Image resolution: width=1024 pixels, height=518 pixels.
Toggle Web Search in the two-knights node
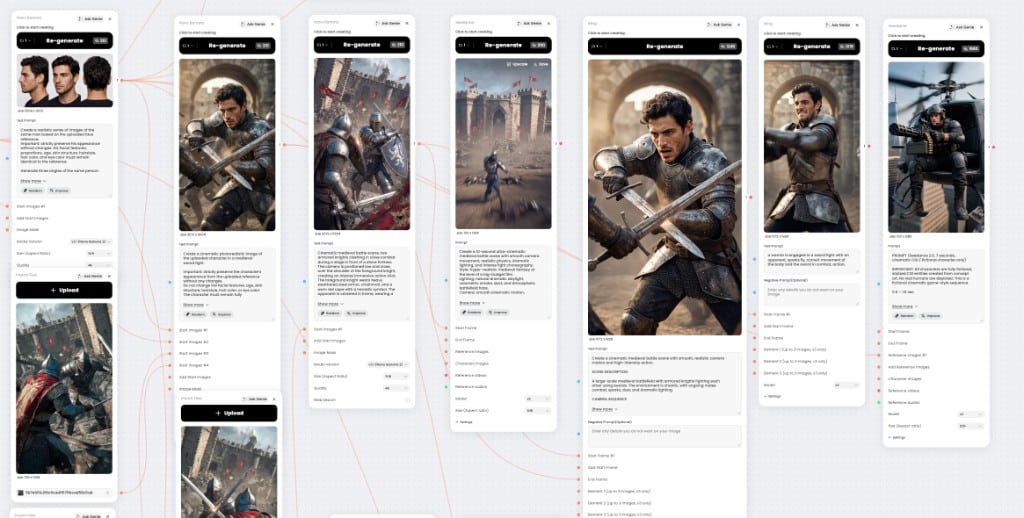pos(407,399)
